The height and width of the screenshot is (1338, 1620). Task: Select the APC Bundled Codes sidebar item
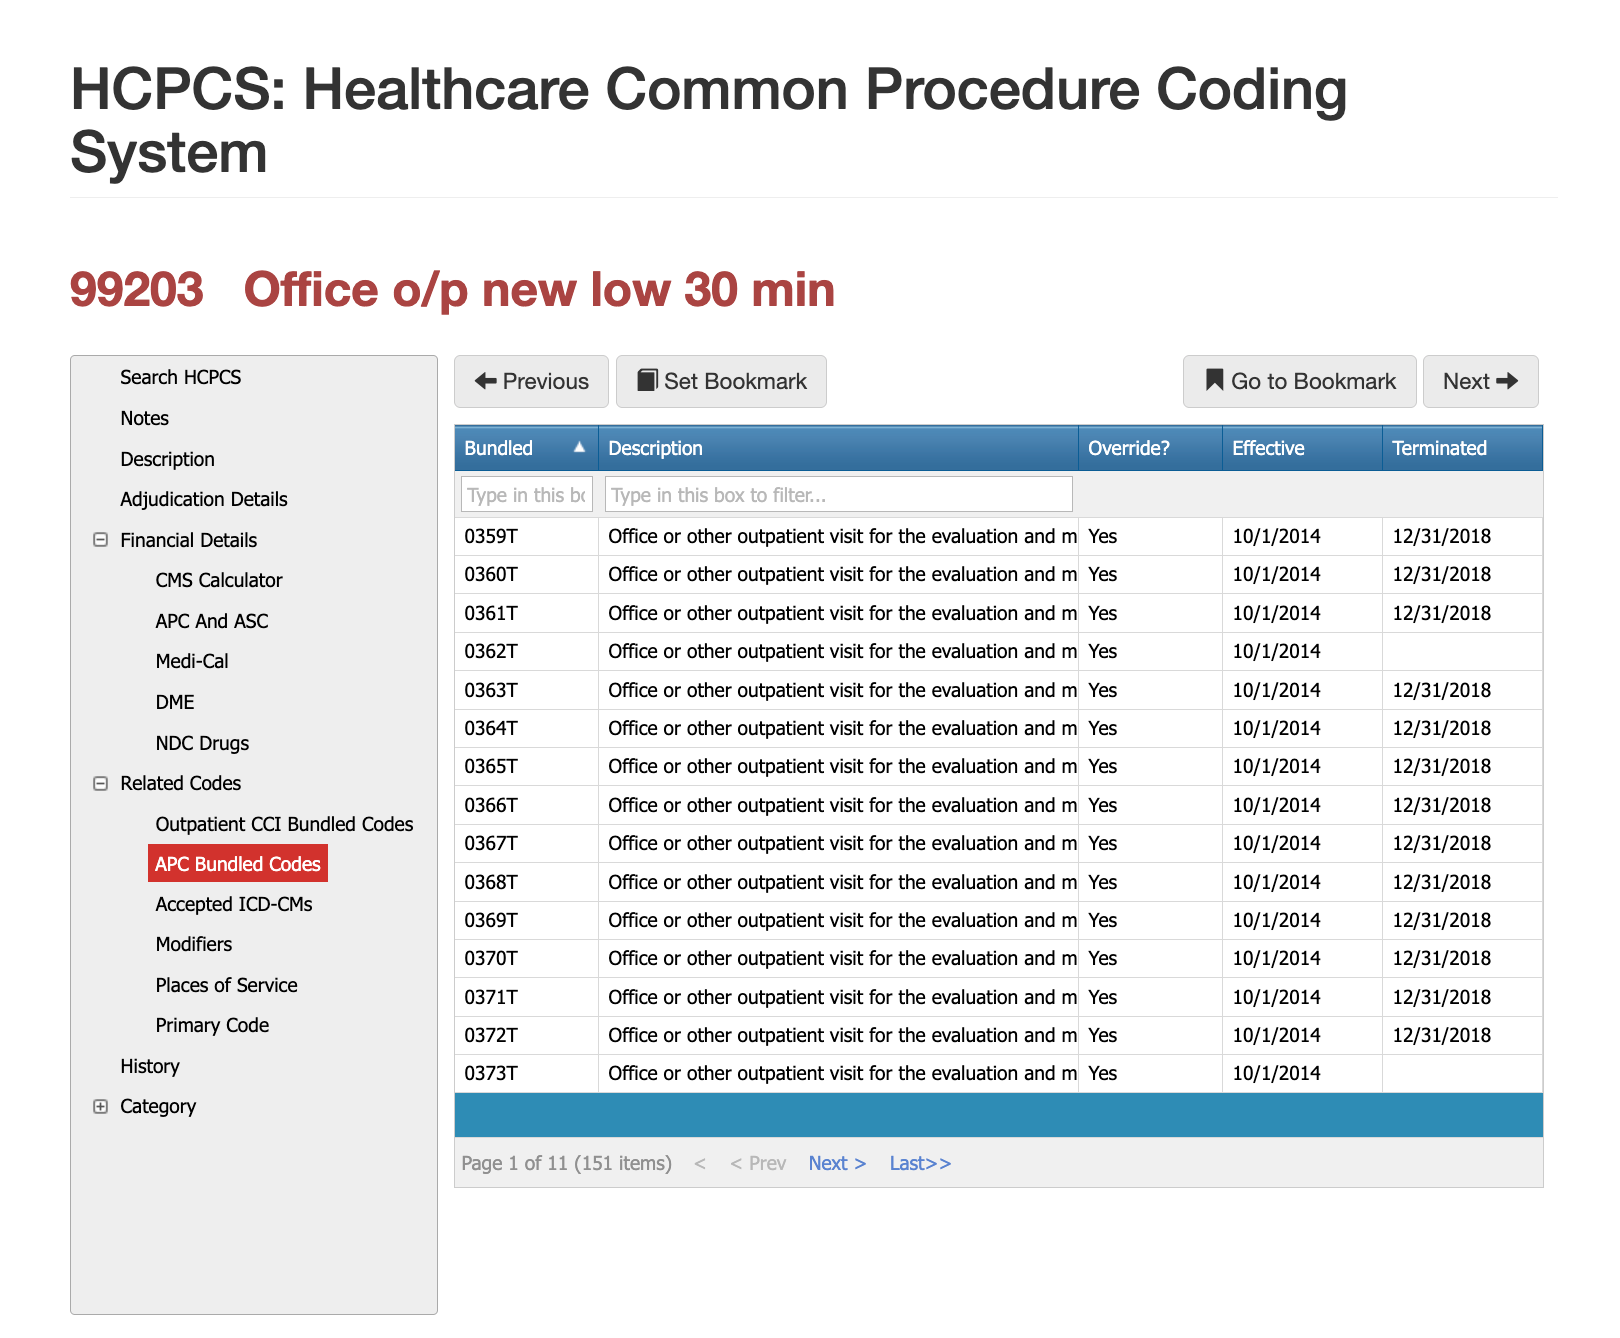tap(237, 863)
